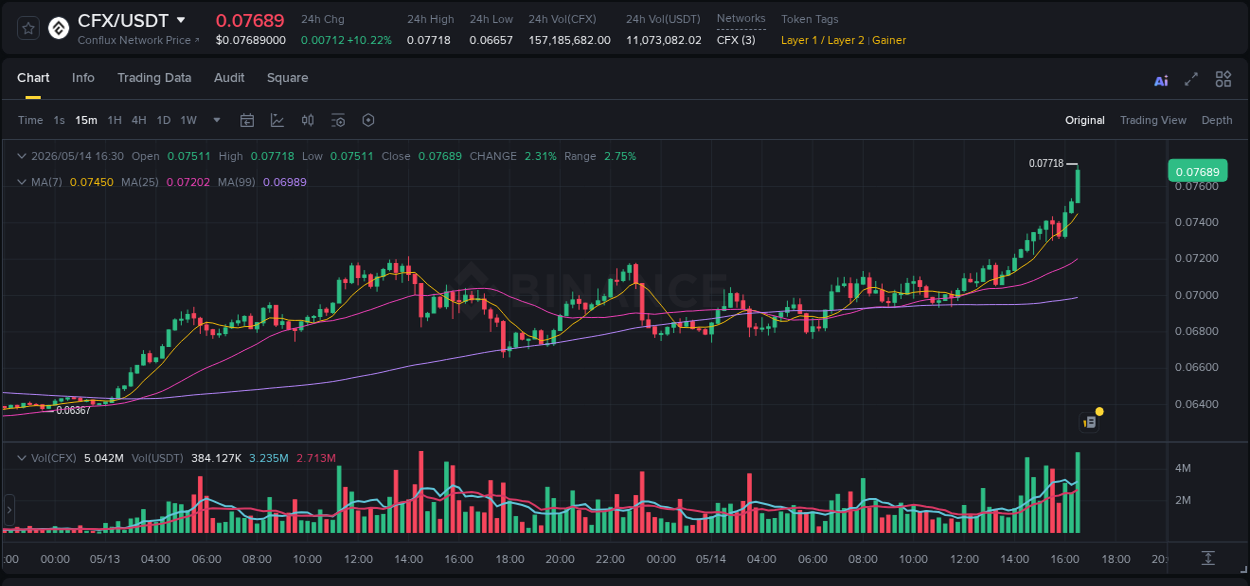The image size is (1250, 586).
Task: Click the 24h Vol(CFX) value 157,185,682.00
Action: coord(569,40)
